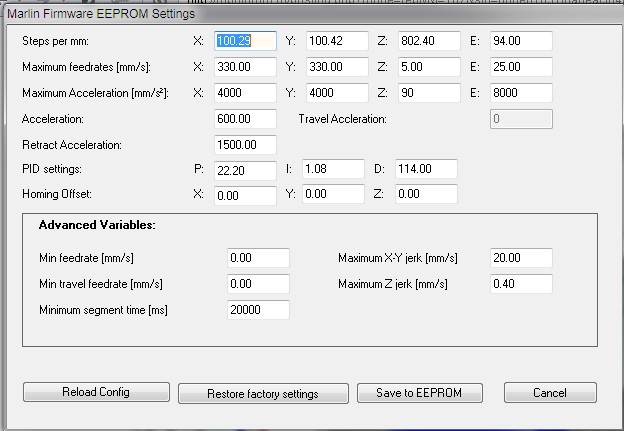This screenshot has width=624, height=431.
Task: Click the PID D value field
Action: [426, 169]
